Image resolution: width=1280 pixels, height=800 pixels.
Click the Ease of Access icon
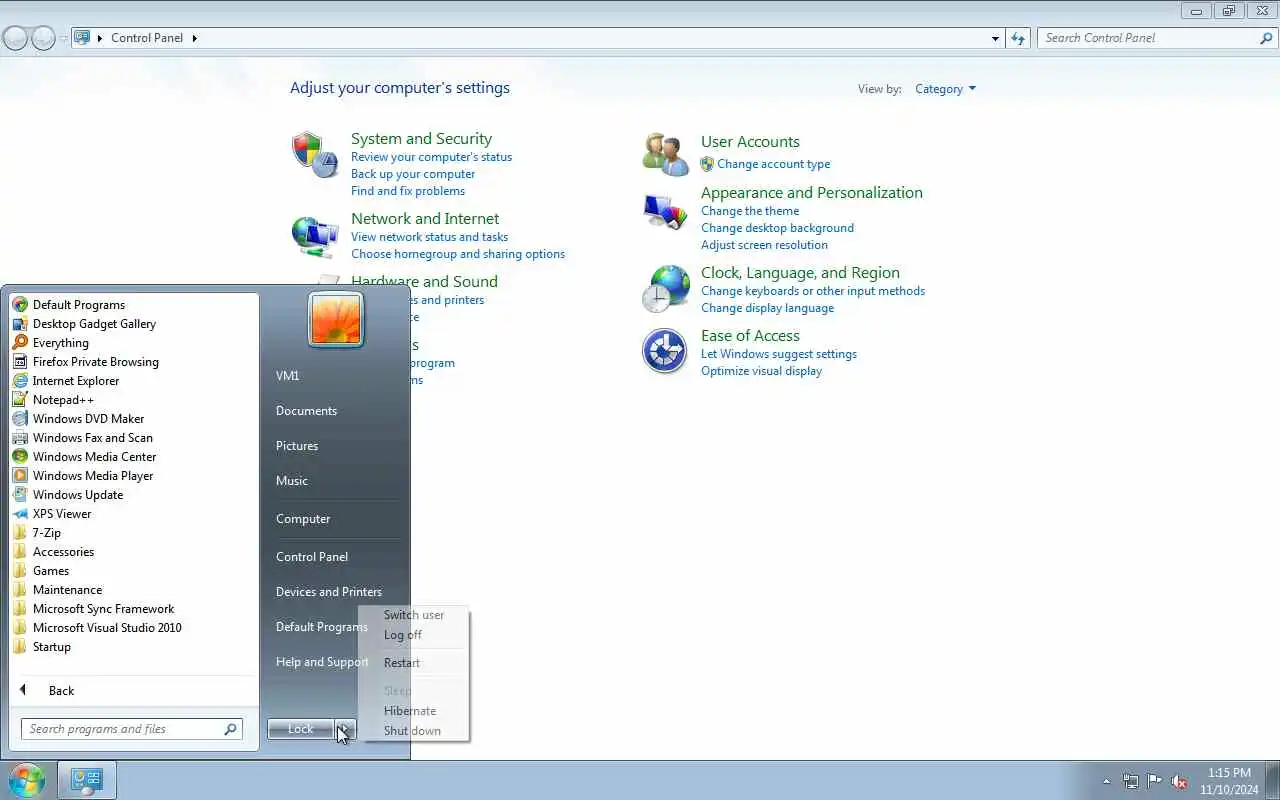click(664, 351)
